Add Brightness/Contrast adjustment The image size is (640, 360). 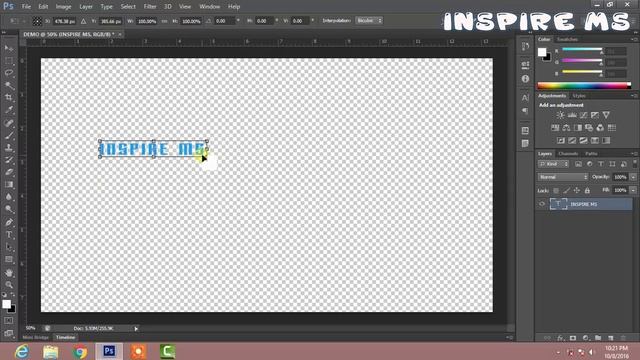560,115
